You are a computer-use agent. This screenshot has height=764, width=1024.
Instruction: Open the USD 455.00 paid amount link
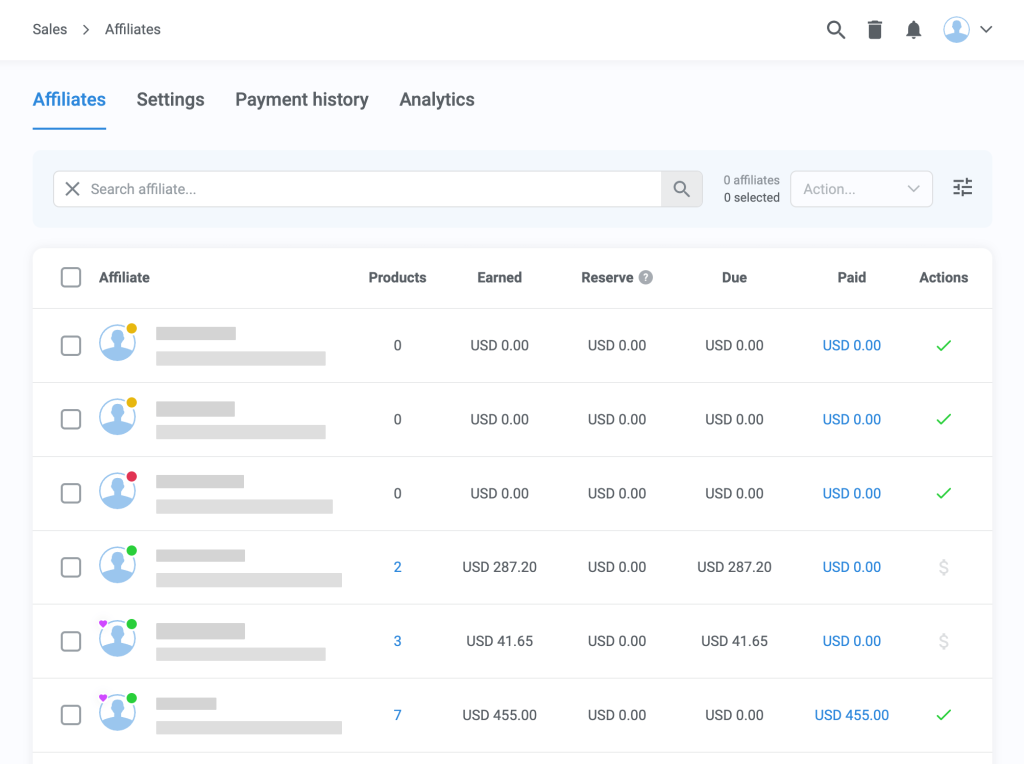[851, 715]
